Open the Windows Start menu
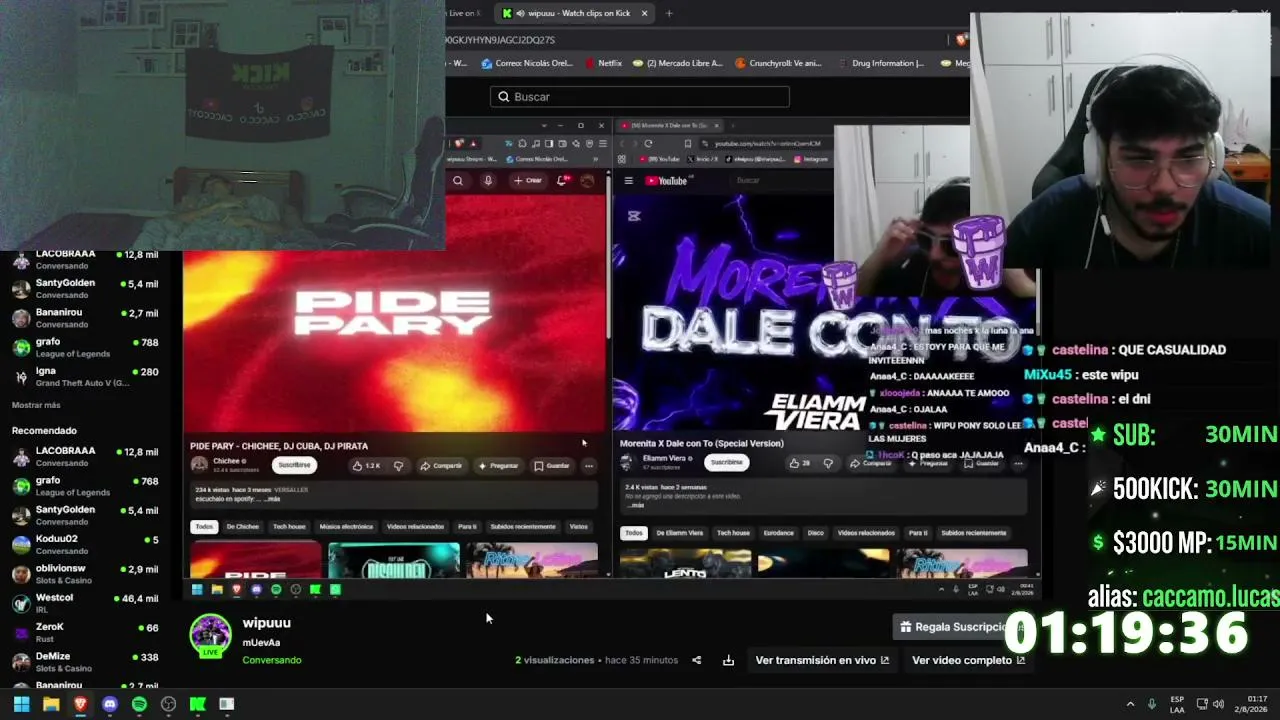This screenshot has height=720, width=1280. tap(21, 704)
